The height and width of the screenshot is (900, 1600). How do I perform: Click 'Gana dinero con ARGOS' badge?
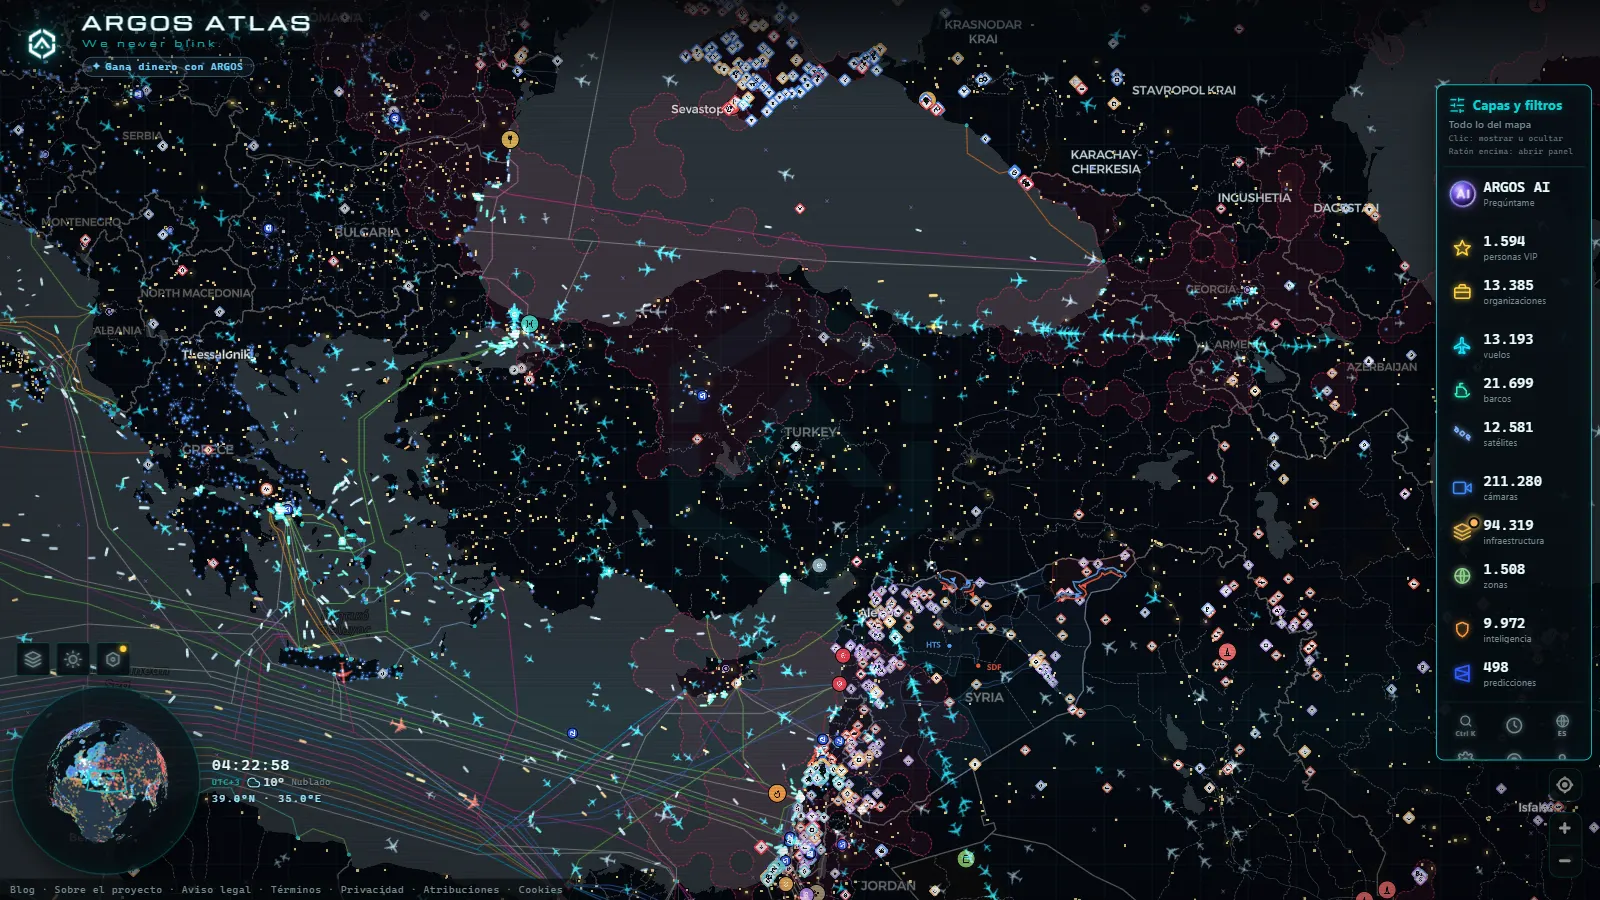pos(168,67)
